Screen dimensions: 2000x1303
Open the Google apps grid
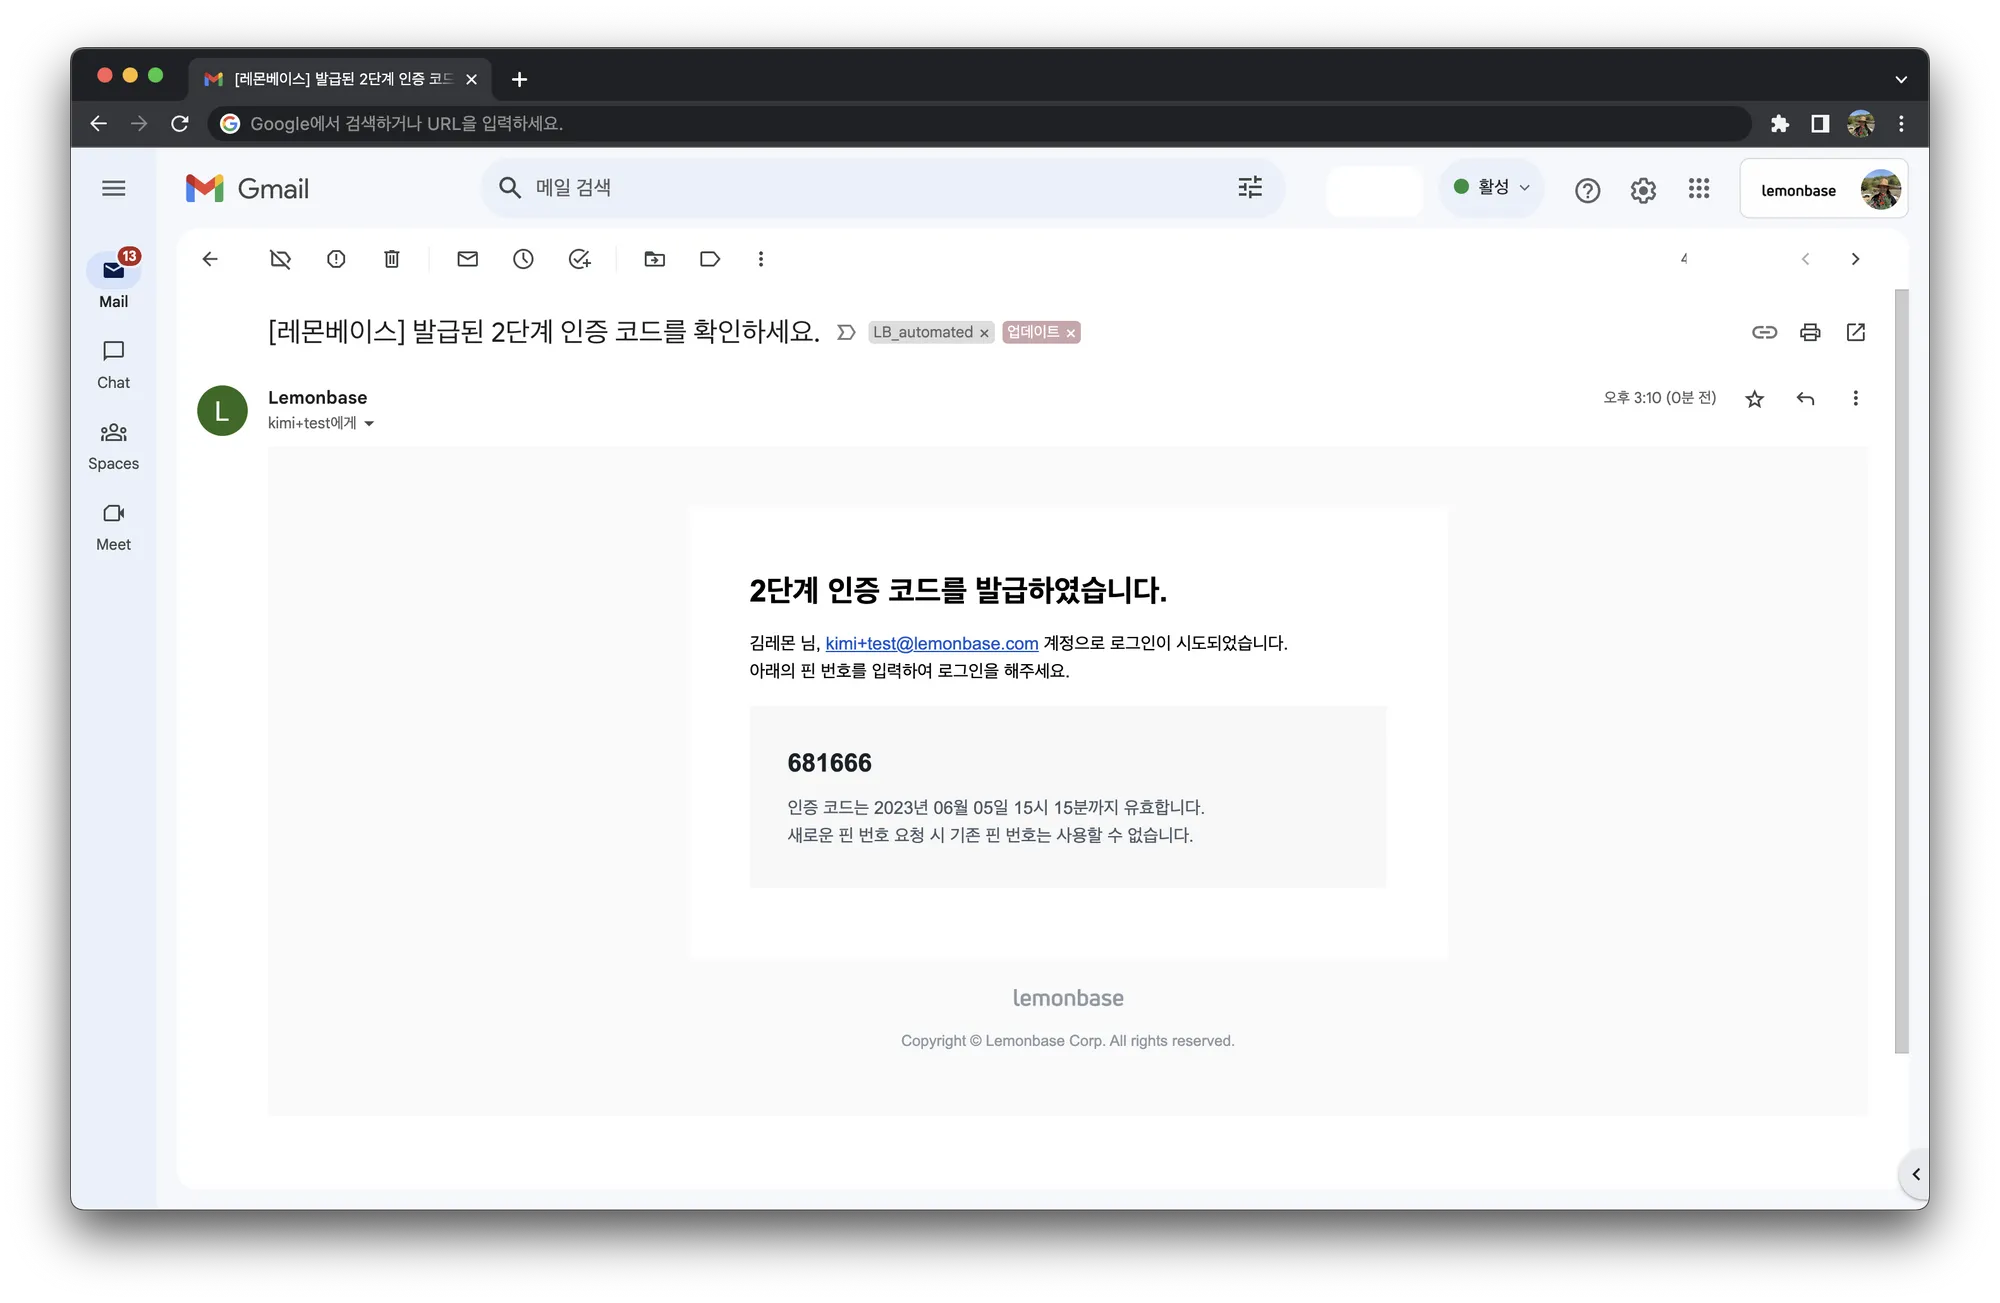[1699, 188]
